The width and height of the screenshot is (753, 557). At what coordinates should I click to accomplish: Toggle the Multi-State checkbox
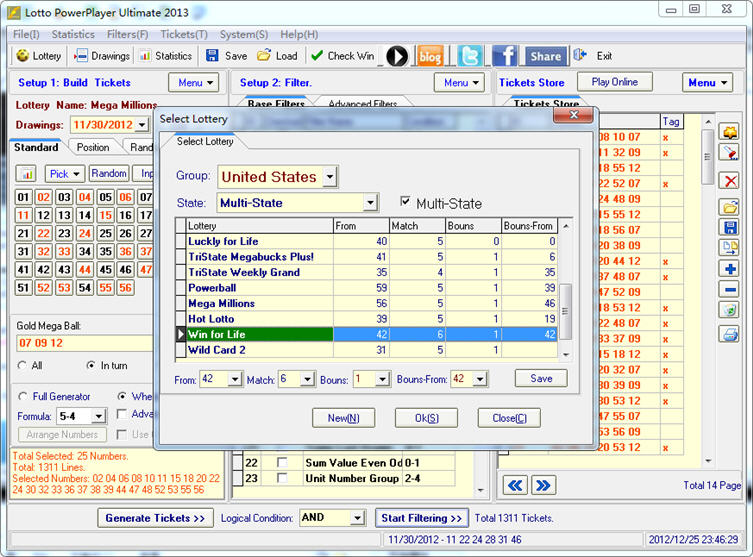click(x=405, y=202)
